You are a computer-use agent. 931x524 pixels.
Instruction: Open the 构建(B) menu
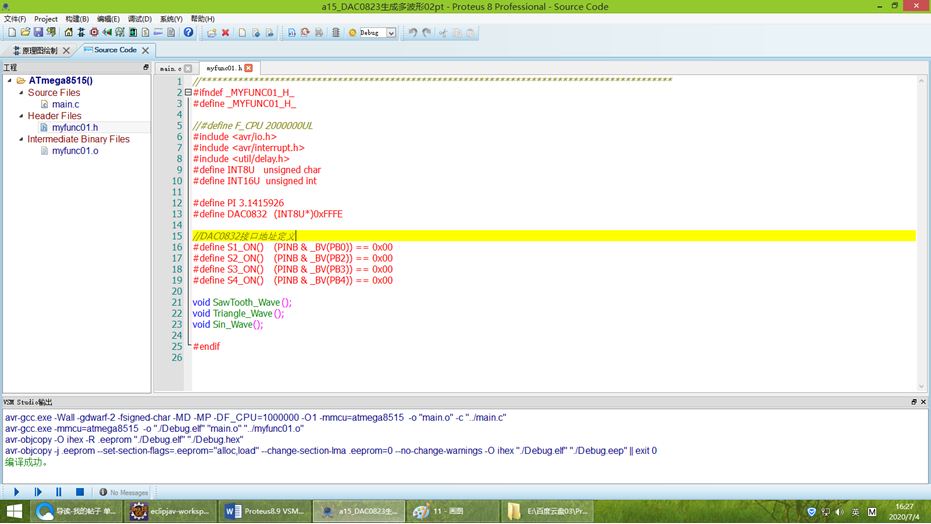(77, 19)
